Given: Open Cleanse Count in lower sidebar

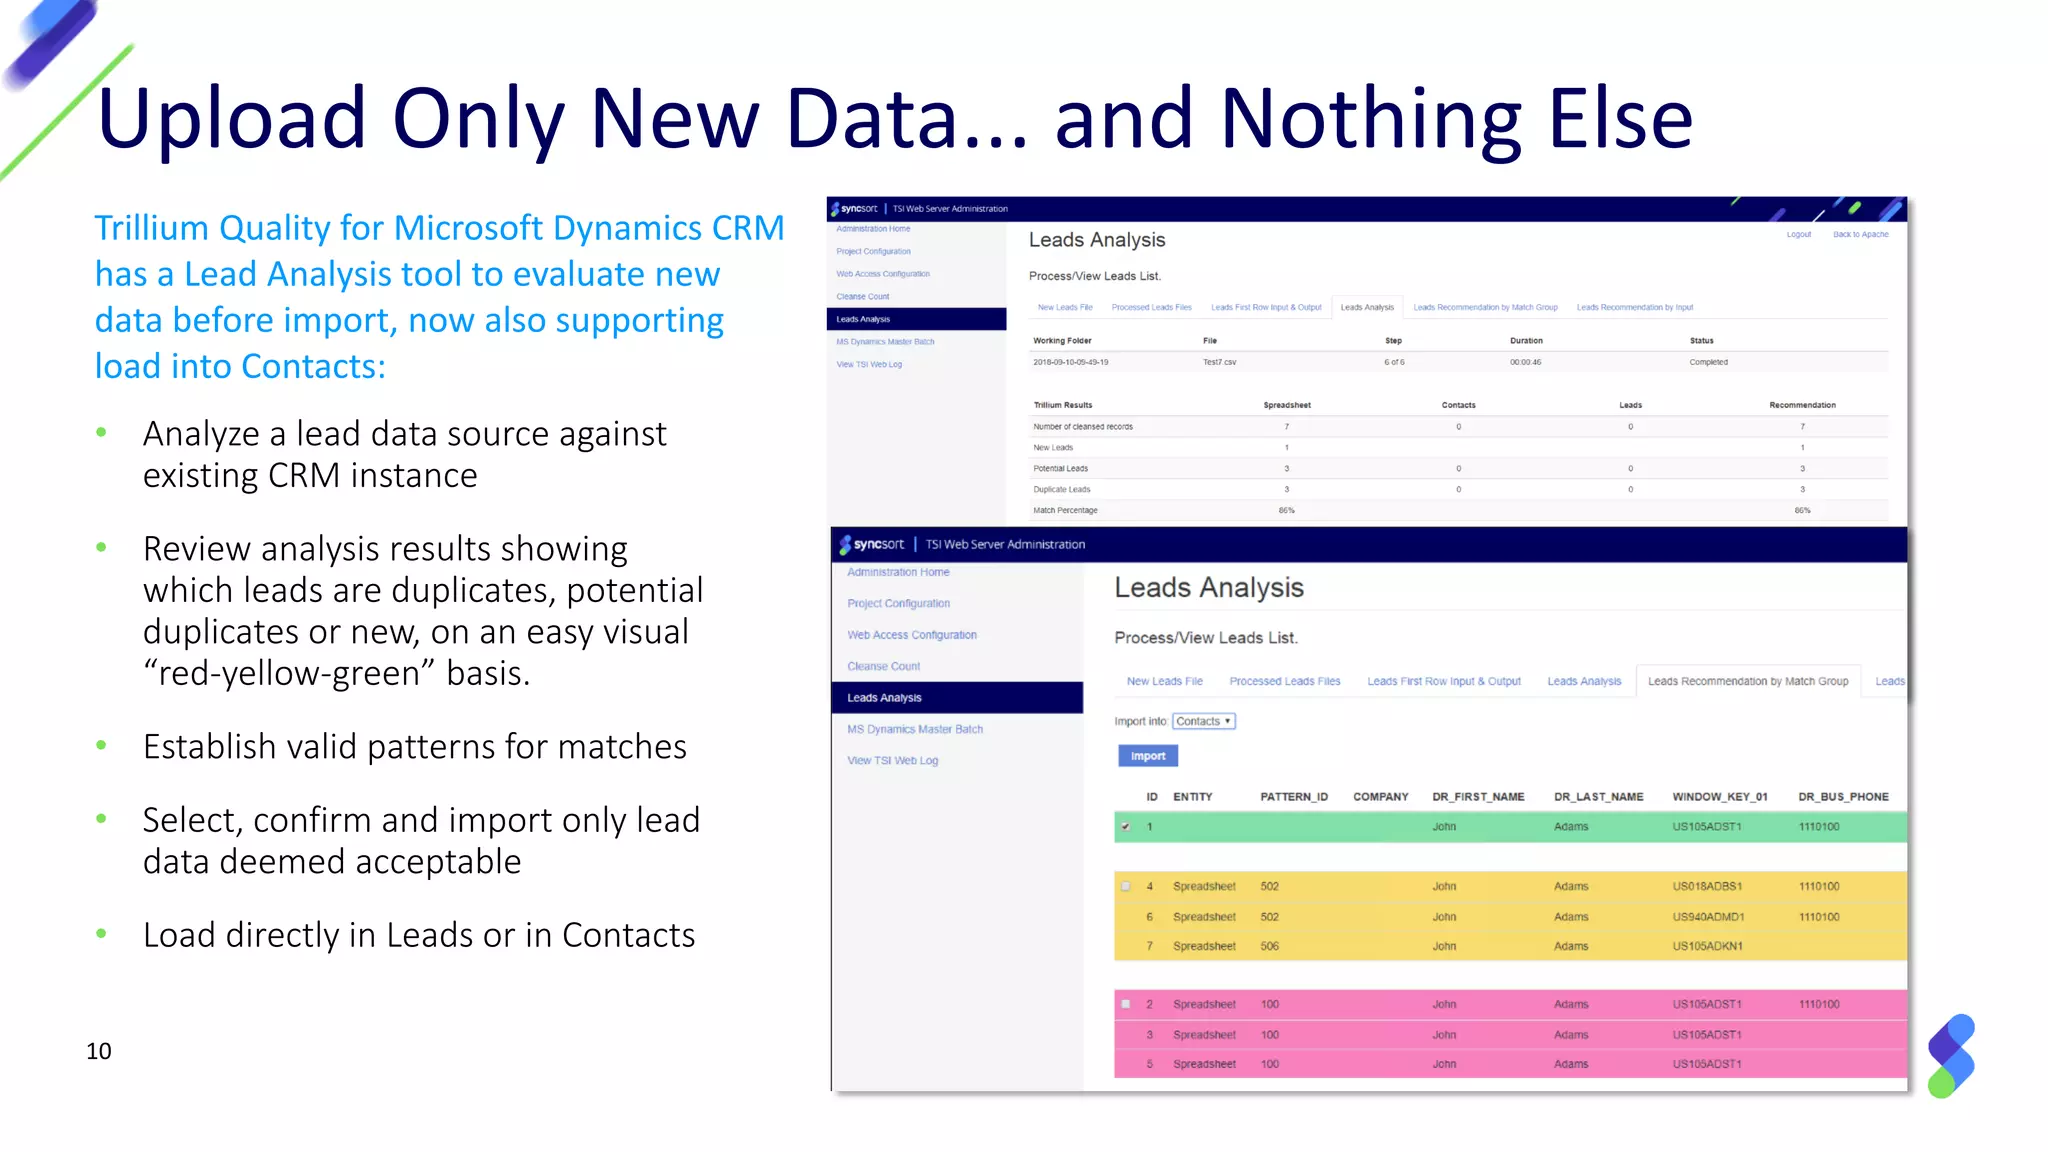Looking at the screenshot, I should click(x=883, y=667).
